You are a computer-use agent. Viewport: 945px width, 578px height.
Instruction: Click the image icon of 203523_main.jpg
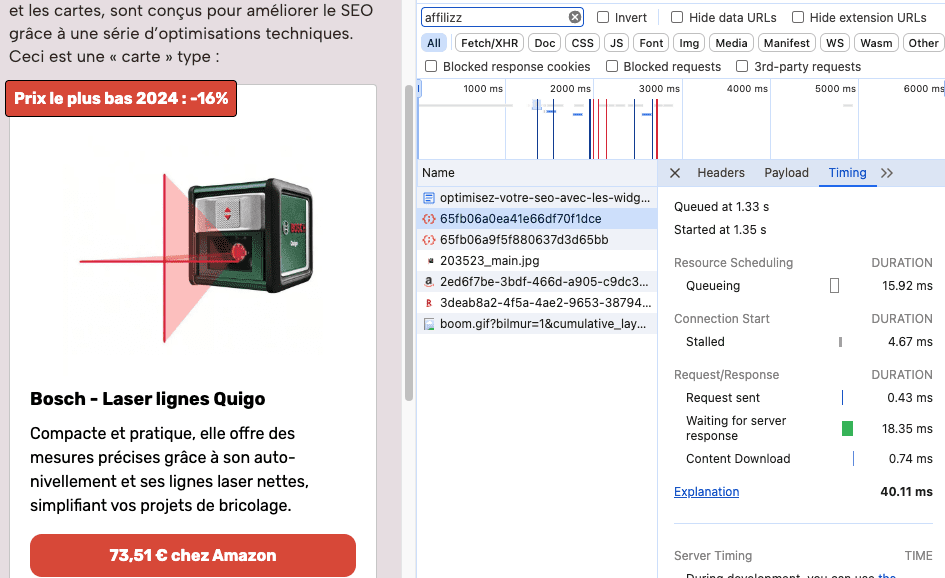click(x=430, y=261)
